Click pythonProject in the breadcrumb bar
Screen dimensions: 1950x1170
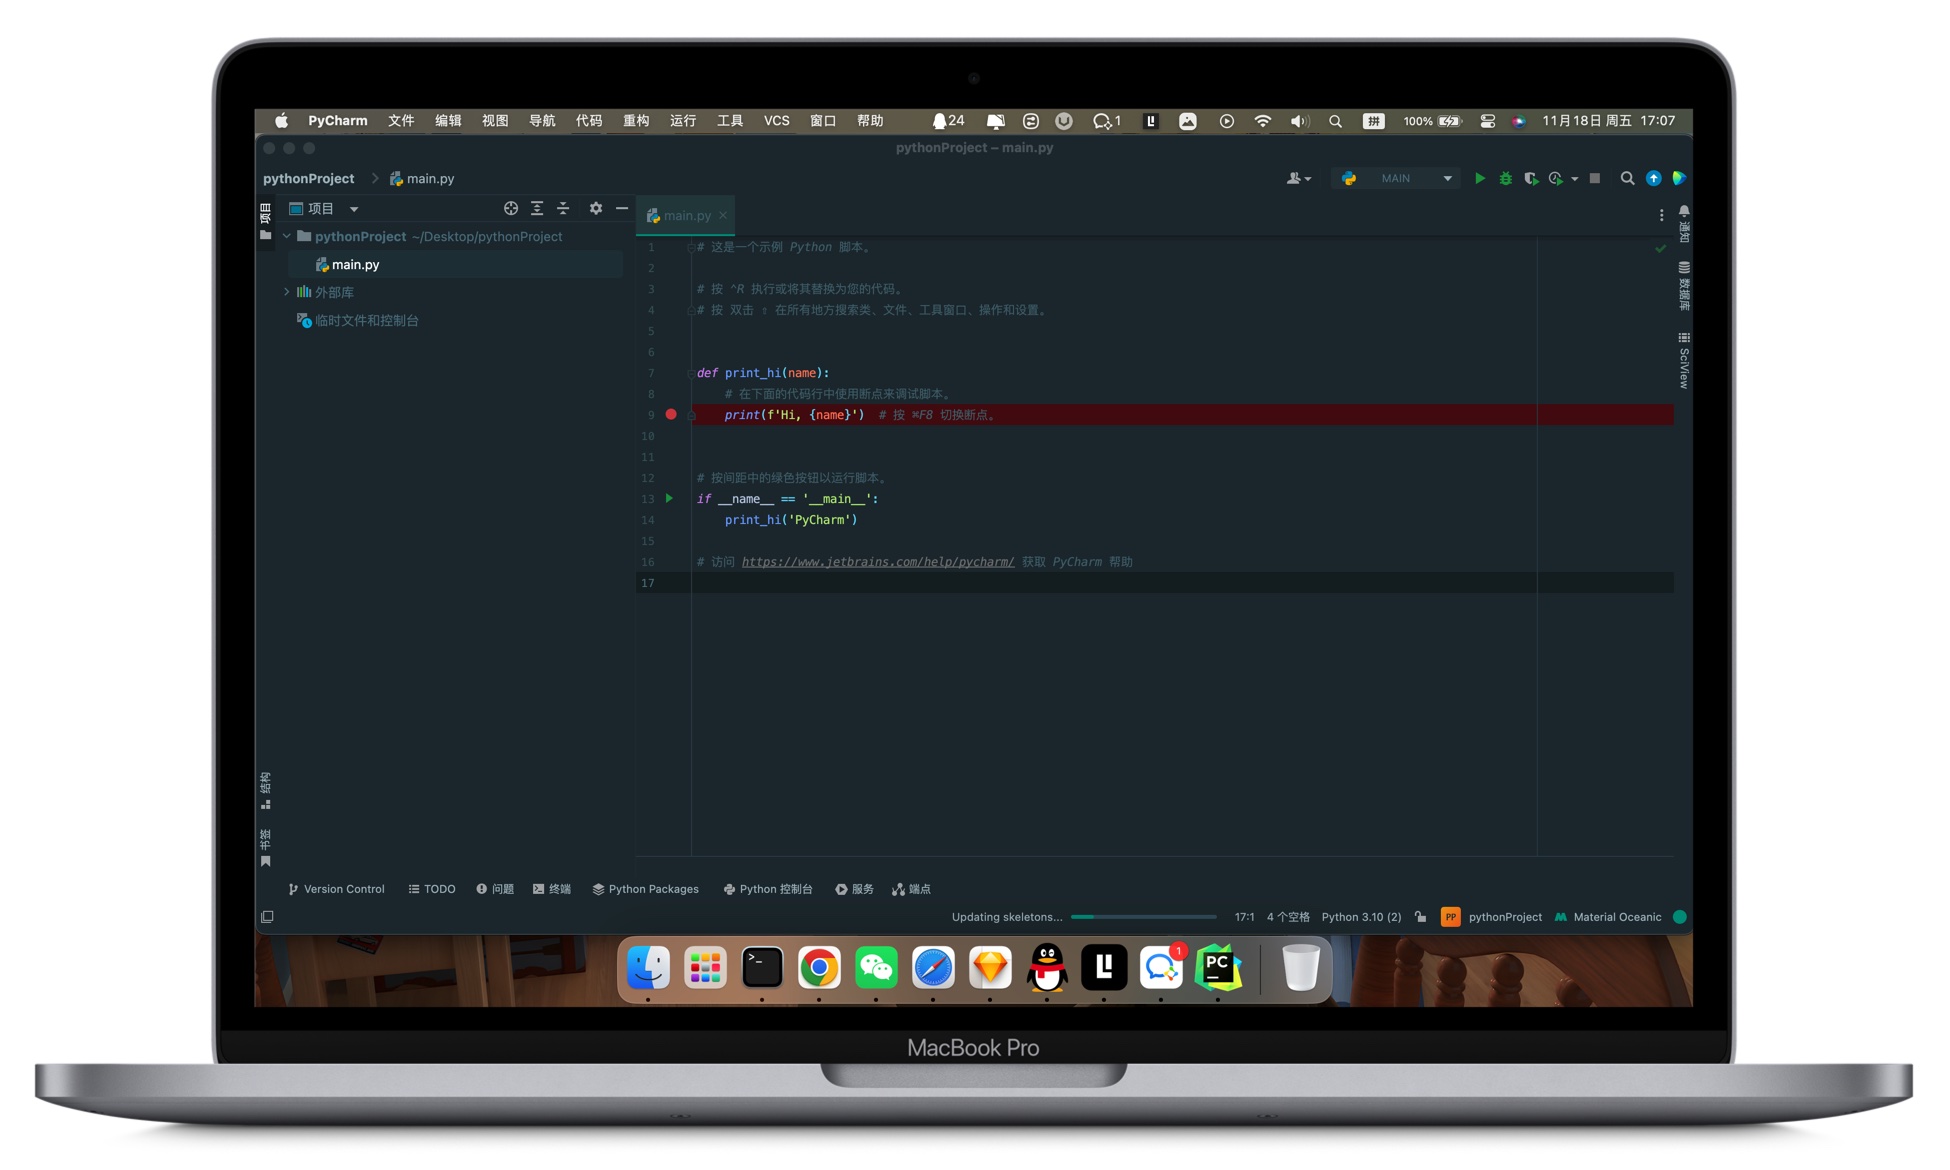click(308, 179)
